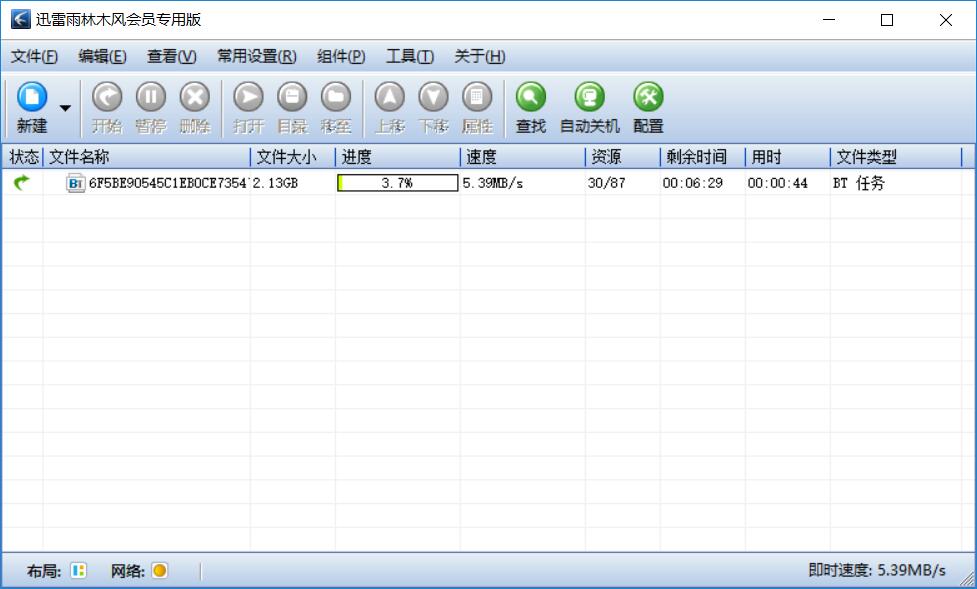This screenshot has height=589, width=977.
Task: Maximize the 迅雷 window
Action: tap(887, 20)
